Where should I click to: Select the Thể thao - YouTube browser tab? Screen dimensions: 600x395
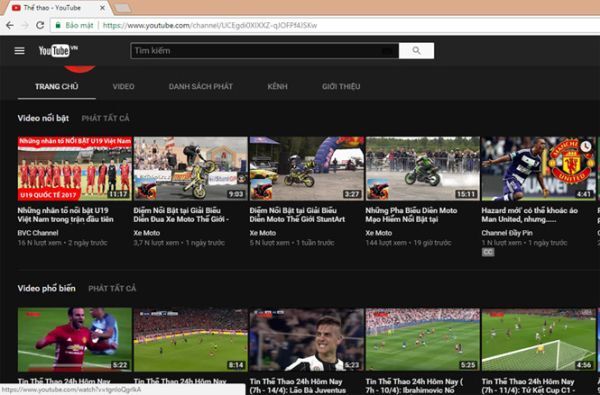tap(57, 8)
